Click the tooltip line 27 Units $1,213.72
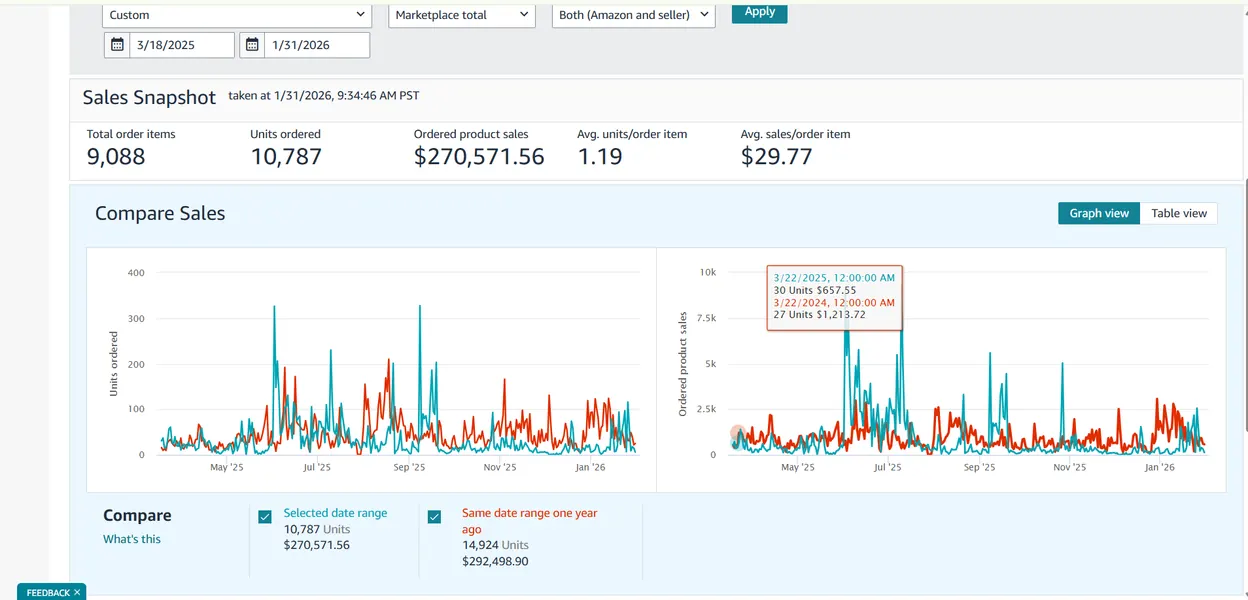Viewport: 1248px width, 600px height. (x=820, y=314)
